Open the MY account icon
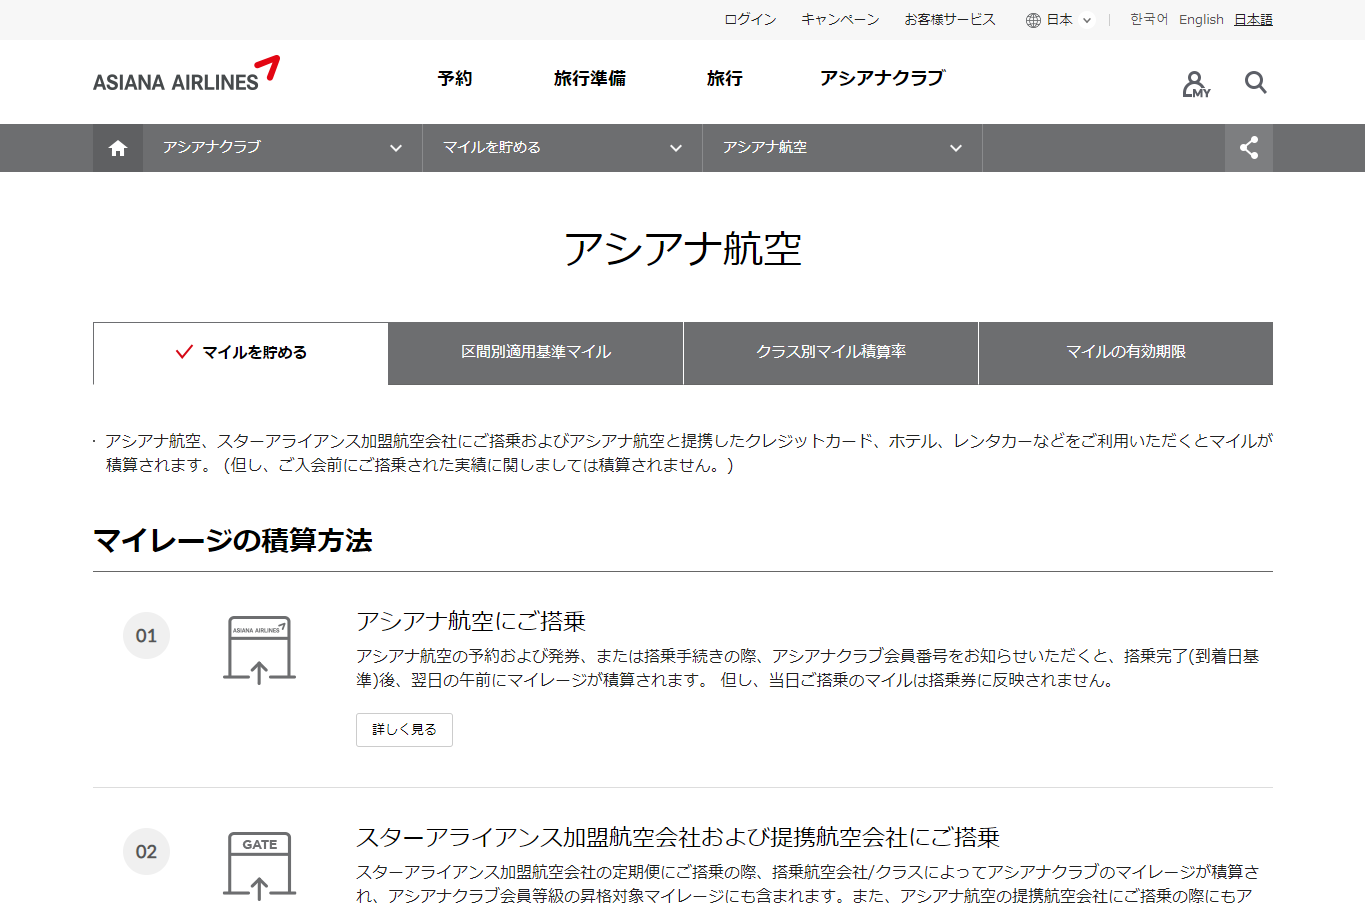Image resolution: width=1365 pixels, height=910 pixels. pos(1196,84)
